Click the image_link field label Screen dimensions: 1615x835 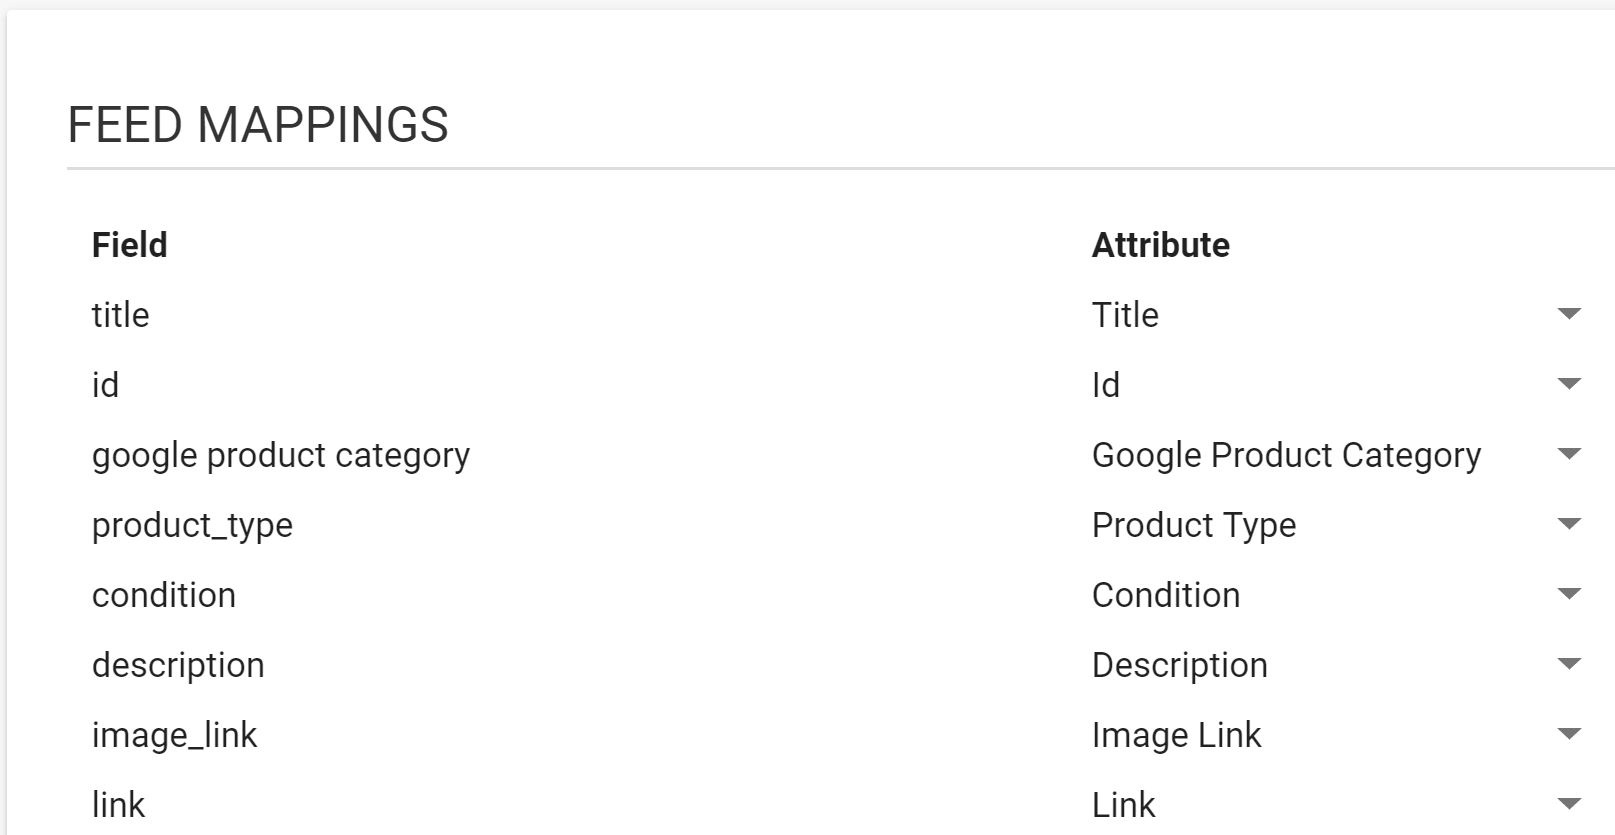tap(175, 734)
